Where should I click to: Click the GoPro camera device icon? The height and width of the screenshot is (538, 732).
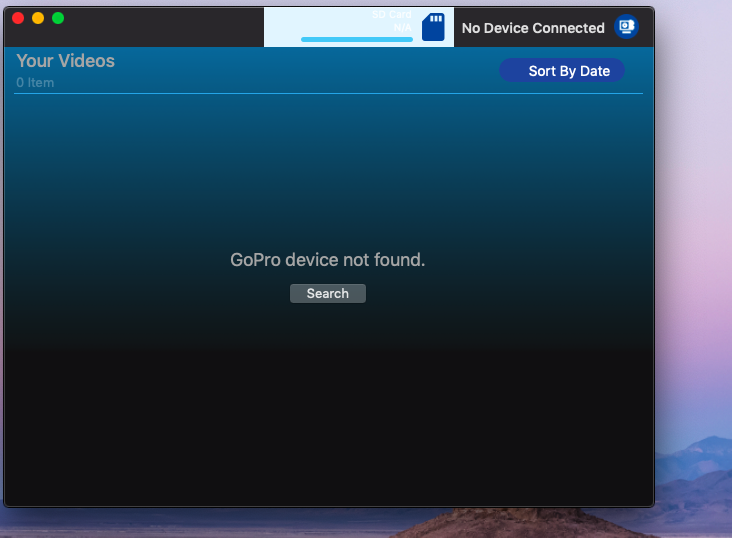[x=626, y=27]
